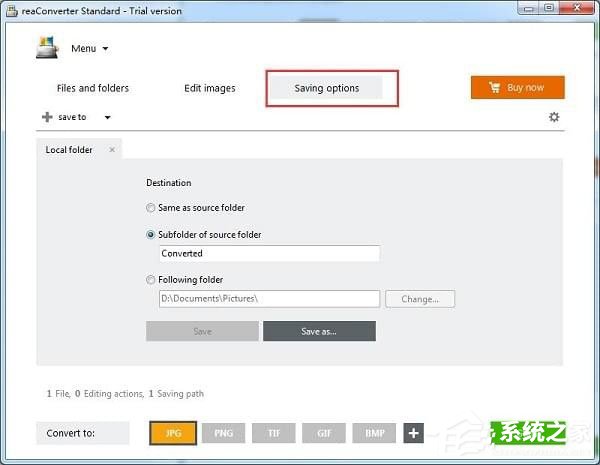Close the Local folder tab
Screen dimensions: 600x465
pyautogui.click(x=112, y=150)
